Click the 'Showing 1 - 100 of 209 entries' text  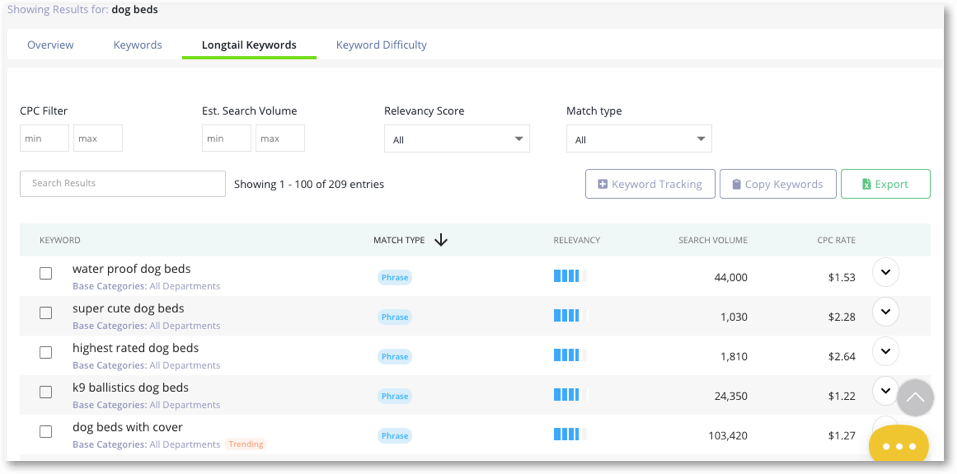click(309, 184)
